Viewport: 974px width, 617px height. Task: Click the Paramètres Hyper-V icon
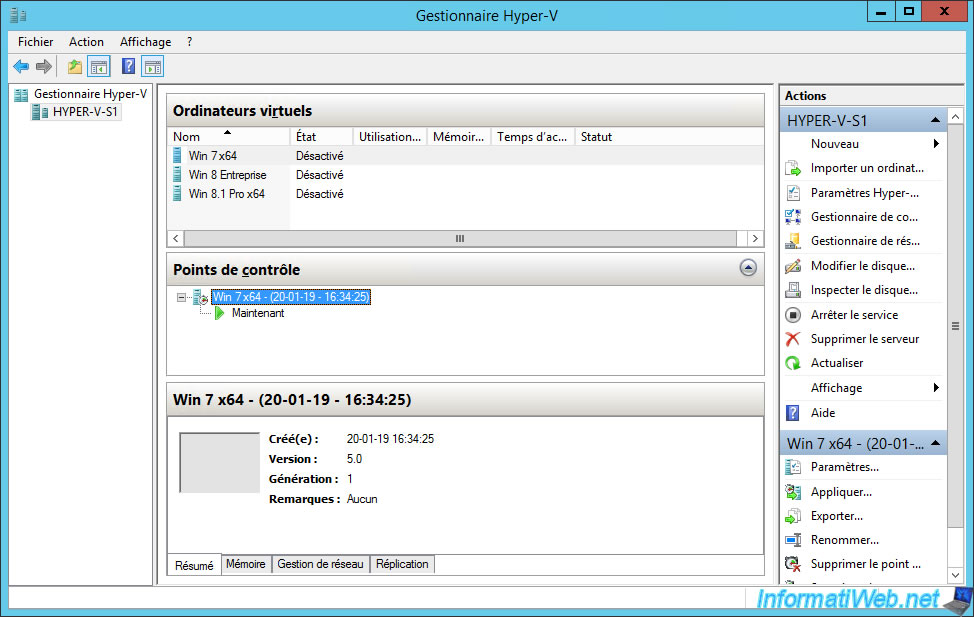tap(793, 193)
